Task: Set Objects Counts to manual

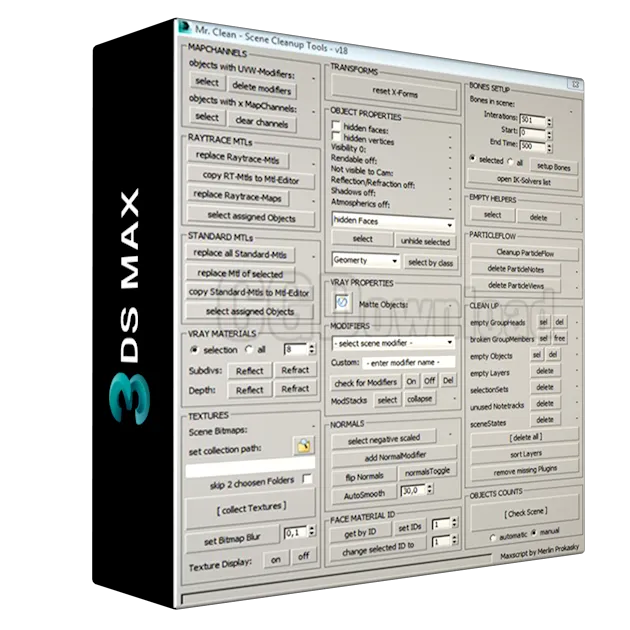Action: pyautogui.click(x=534, y=533)
